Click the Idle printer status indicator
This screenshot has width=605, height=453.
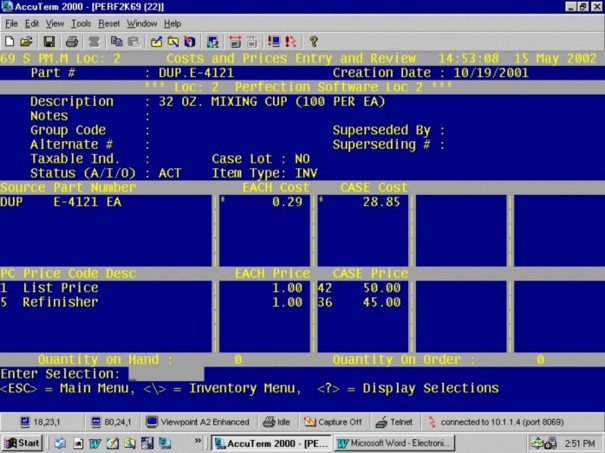coord(276,422)
